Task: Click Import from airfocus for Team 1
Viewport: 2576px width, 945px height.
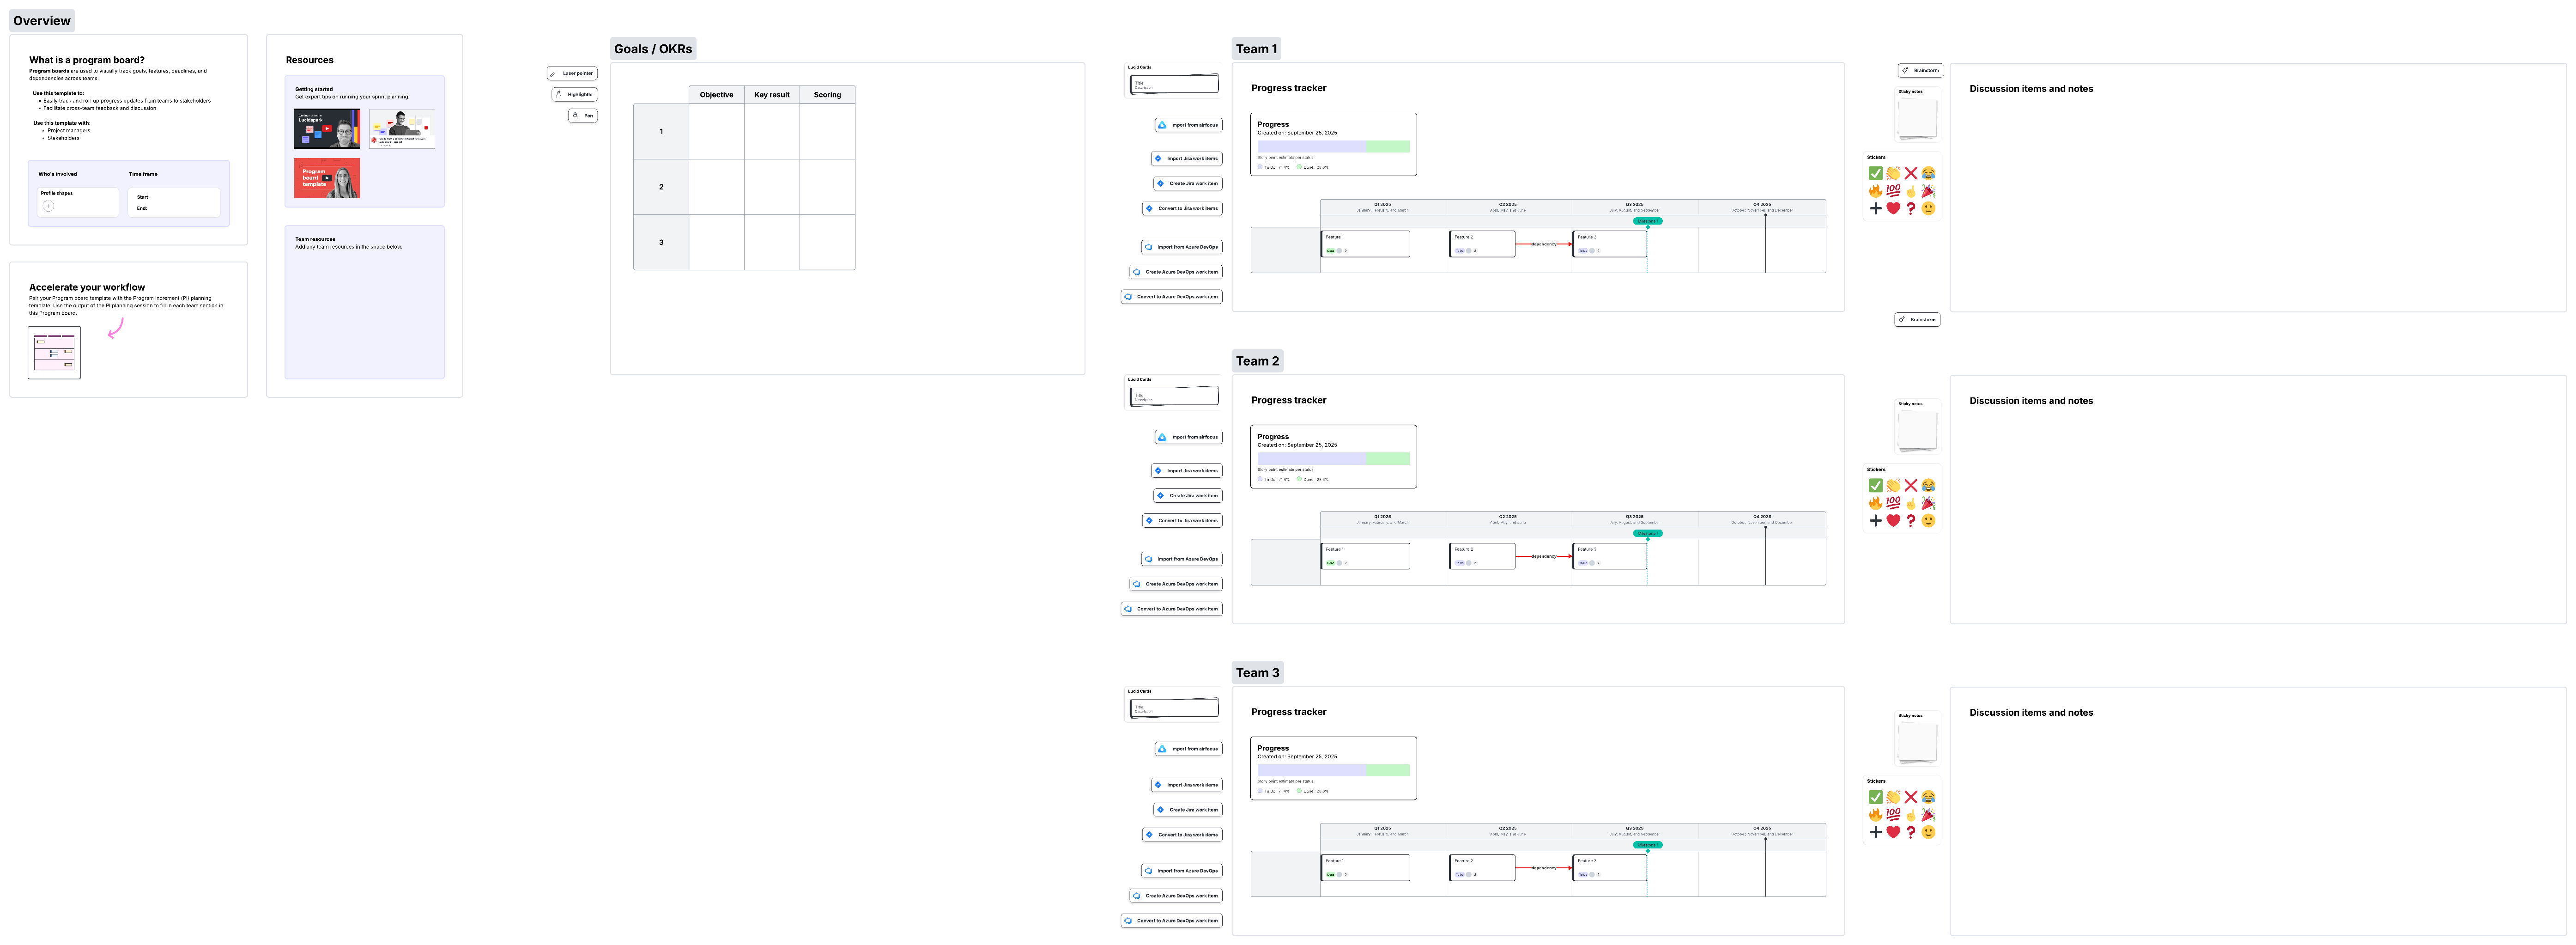Action: (x=1188, y=125)
